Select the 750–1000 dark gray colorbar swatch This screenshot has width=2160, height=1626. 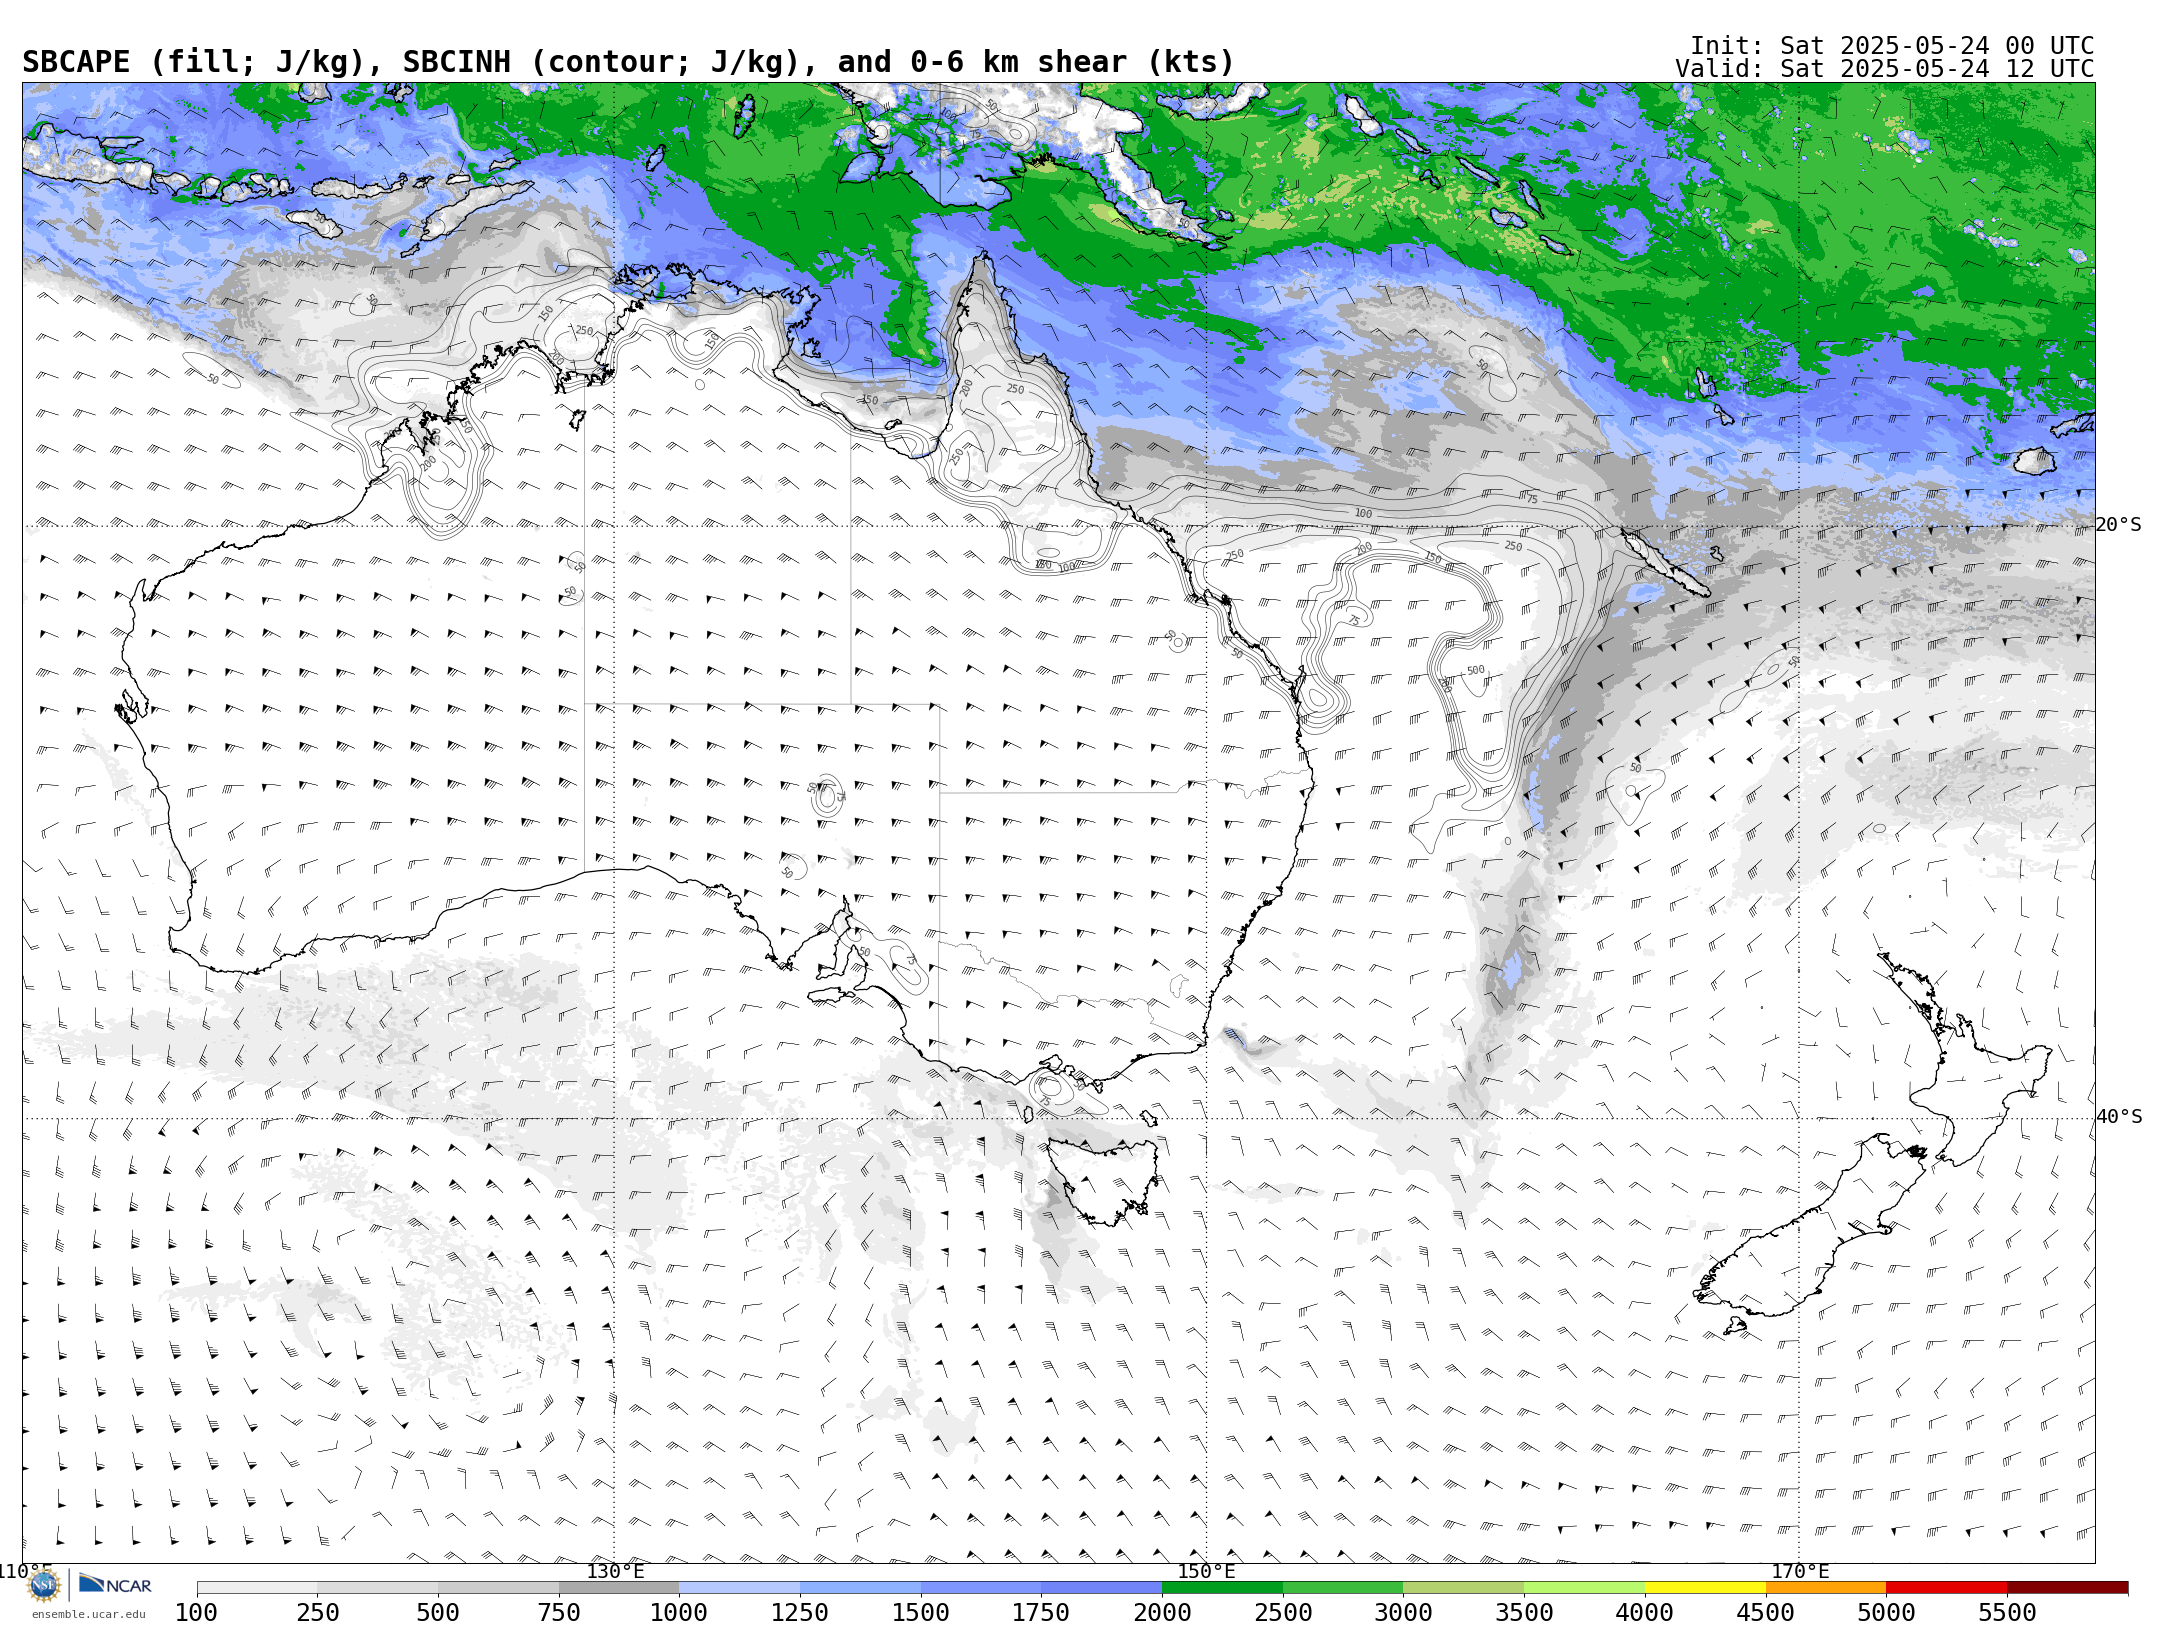click(619, 1588)
